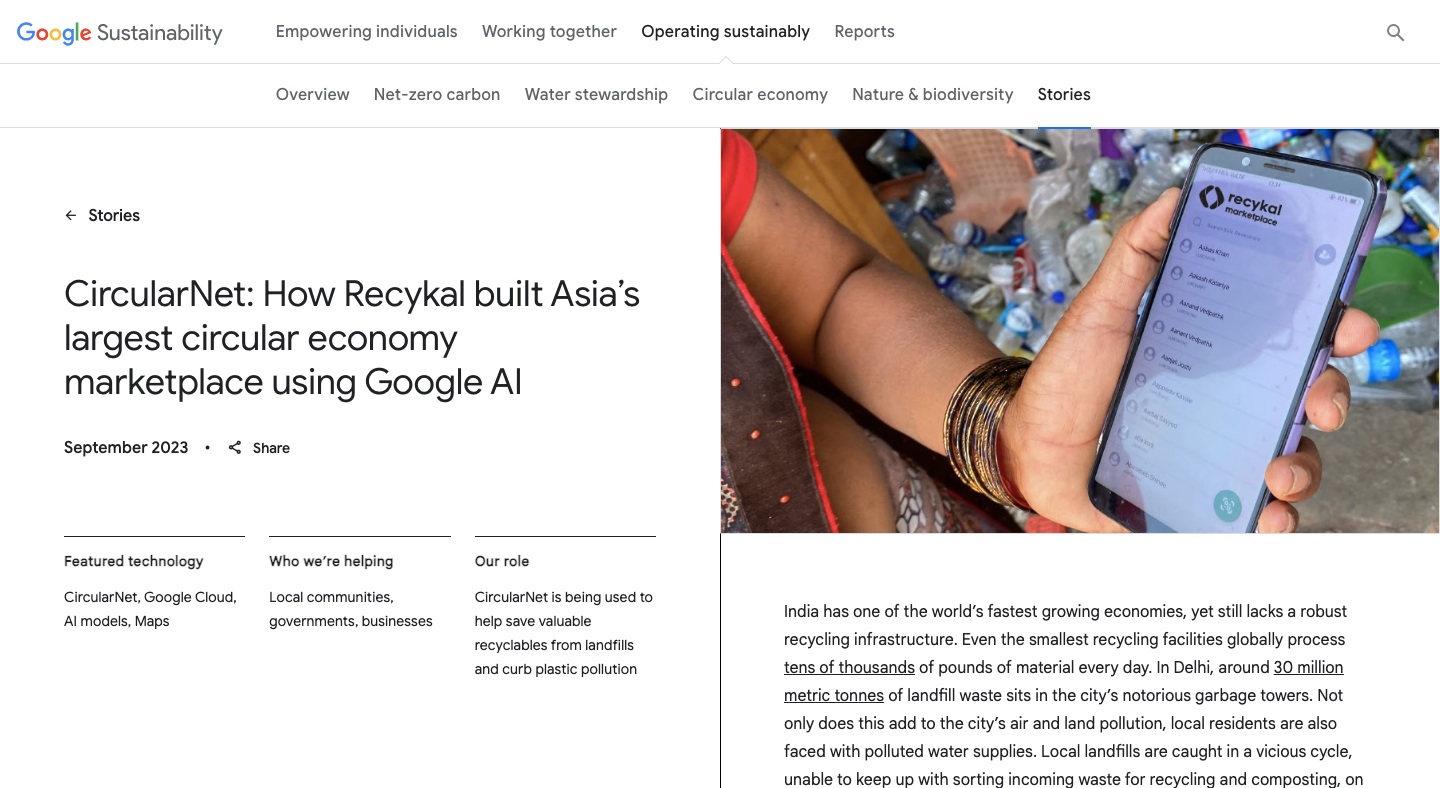Click the Recykal marketplace phone photo
This screenshot has width=1440, height=788.
[1080, 330]
